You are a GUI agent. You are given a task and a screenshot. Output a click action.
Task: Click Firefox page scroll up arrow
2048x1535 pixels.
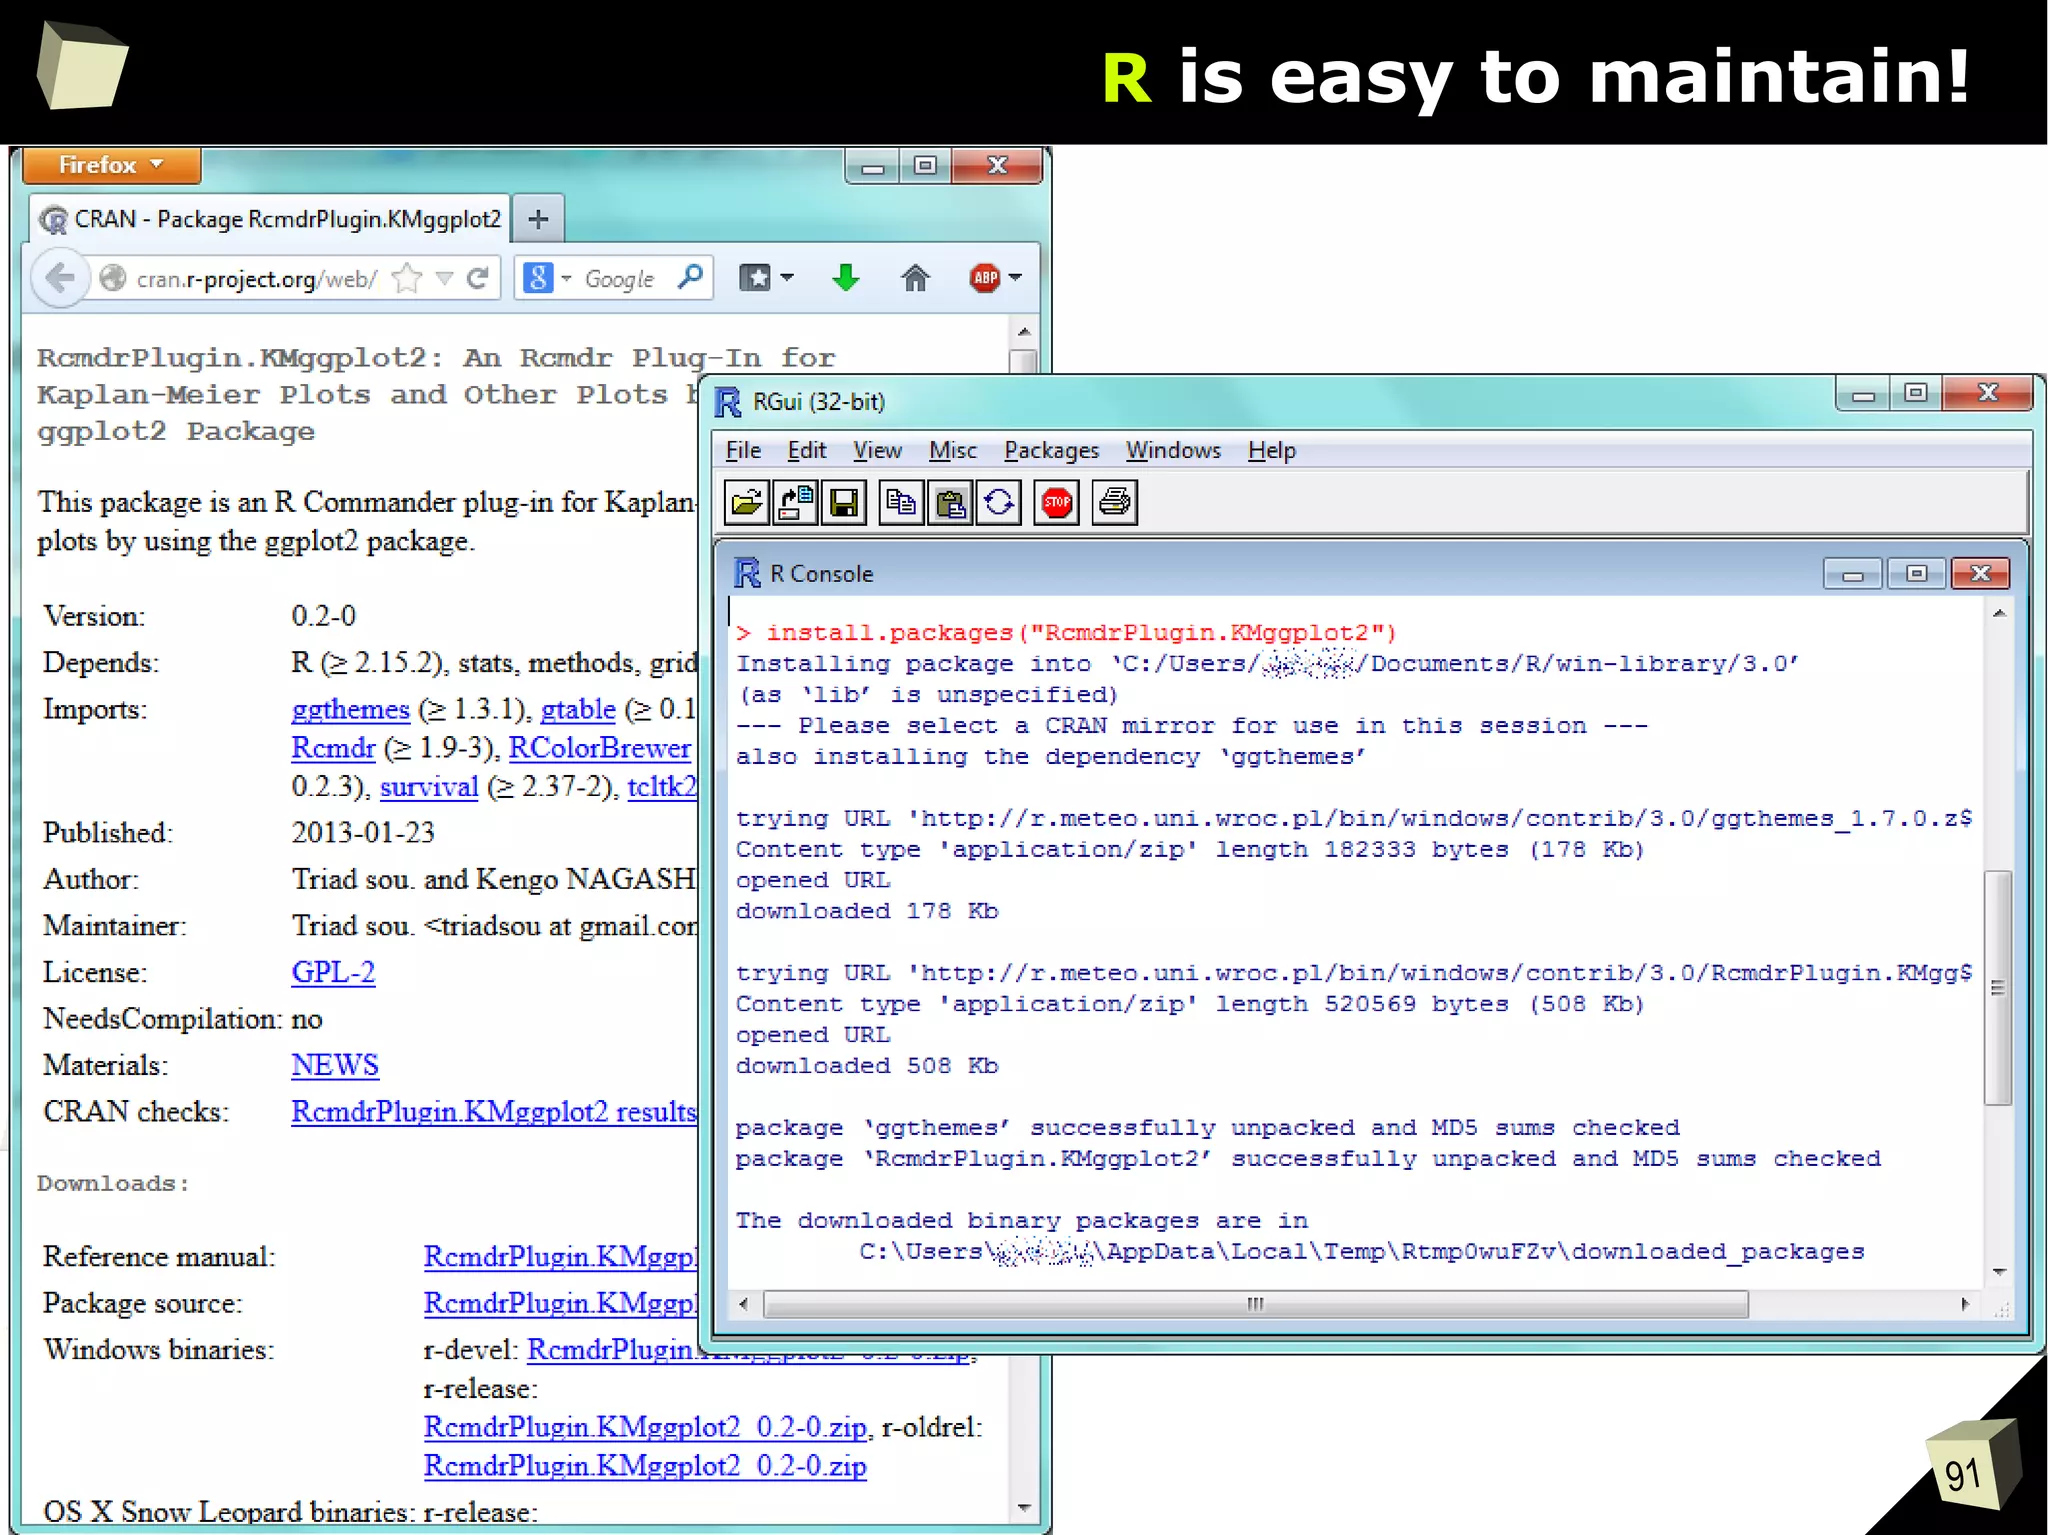pyautogui.click(x=1023, y=332)
